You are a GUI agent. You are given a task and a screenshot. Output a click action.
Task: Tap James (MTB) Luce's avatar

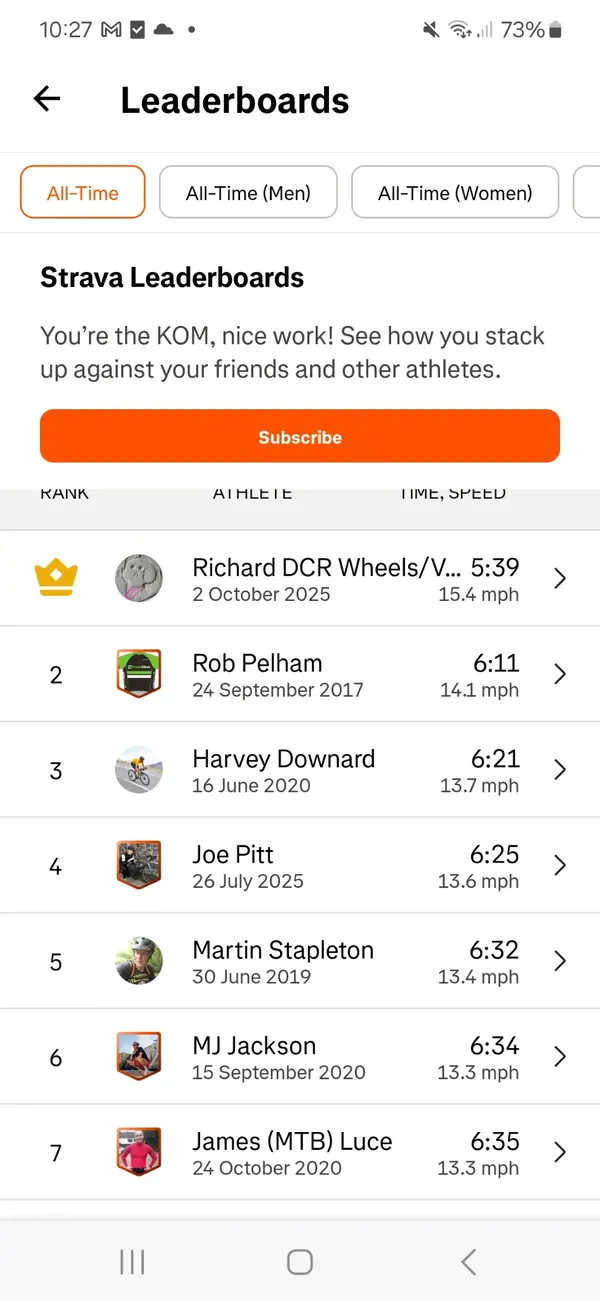[x=138, y=1152]
